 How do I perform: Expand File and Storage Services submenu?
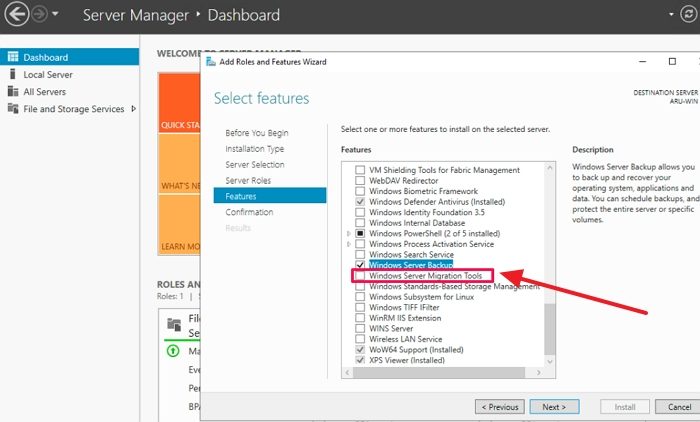coord(134,109)
